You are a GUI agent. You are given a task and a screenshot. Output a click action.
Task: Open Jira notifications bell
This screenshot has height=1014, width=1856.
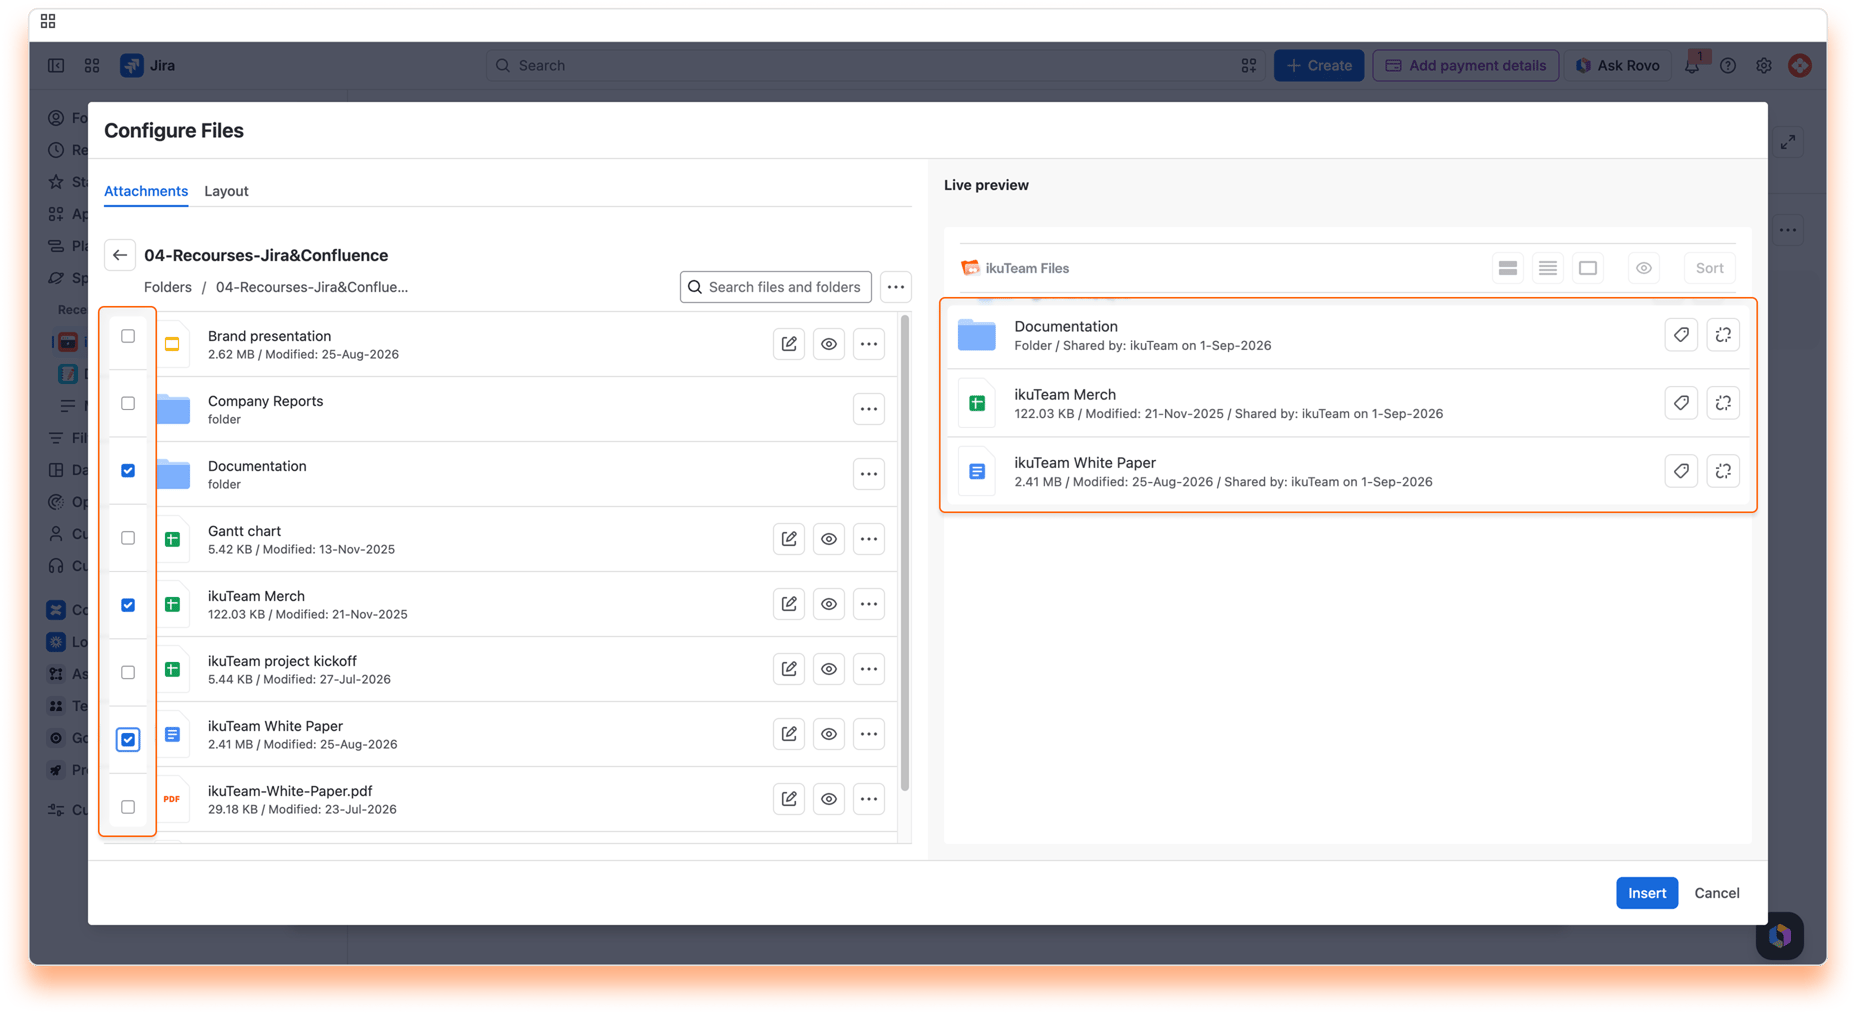coord(1692,66)
